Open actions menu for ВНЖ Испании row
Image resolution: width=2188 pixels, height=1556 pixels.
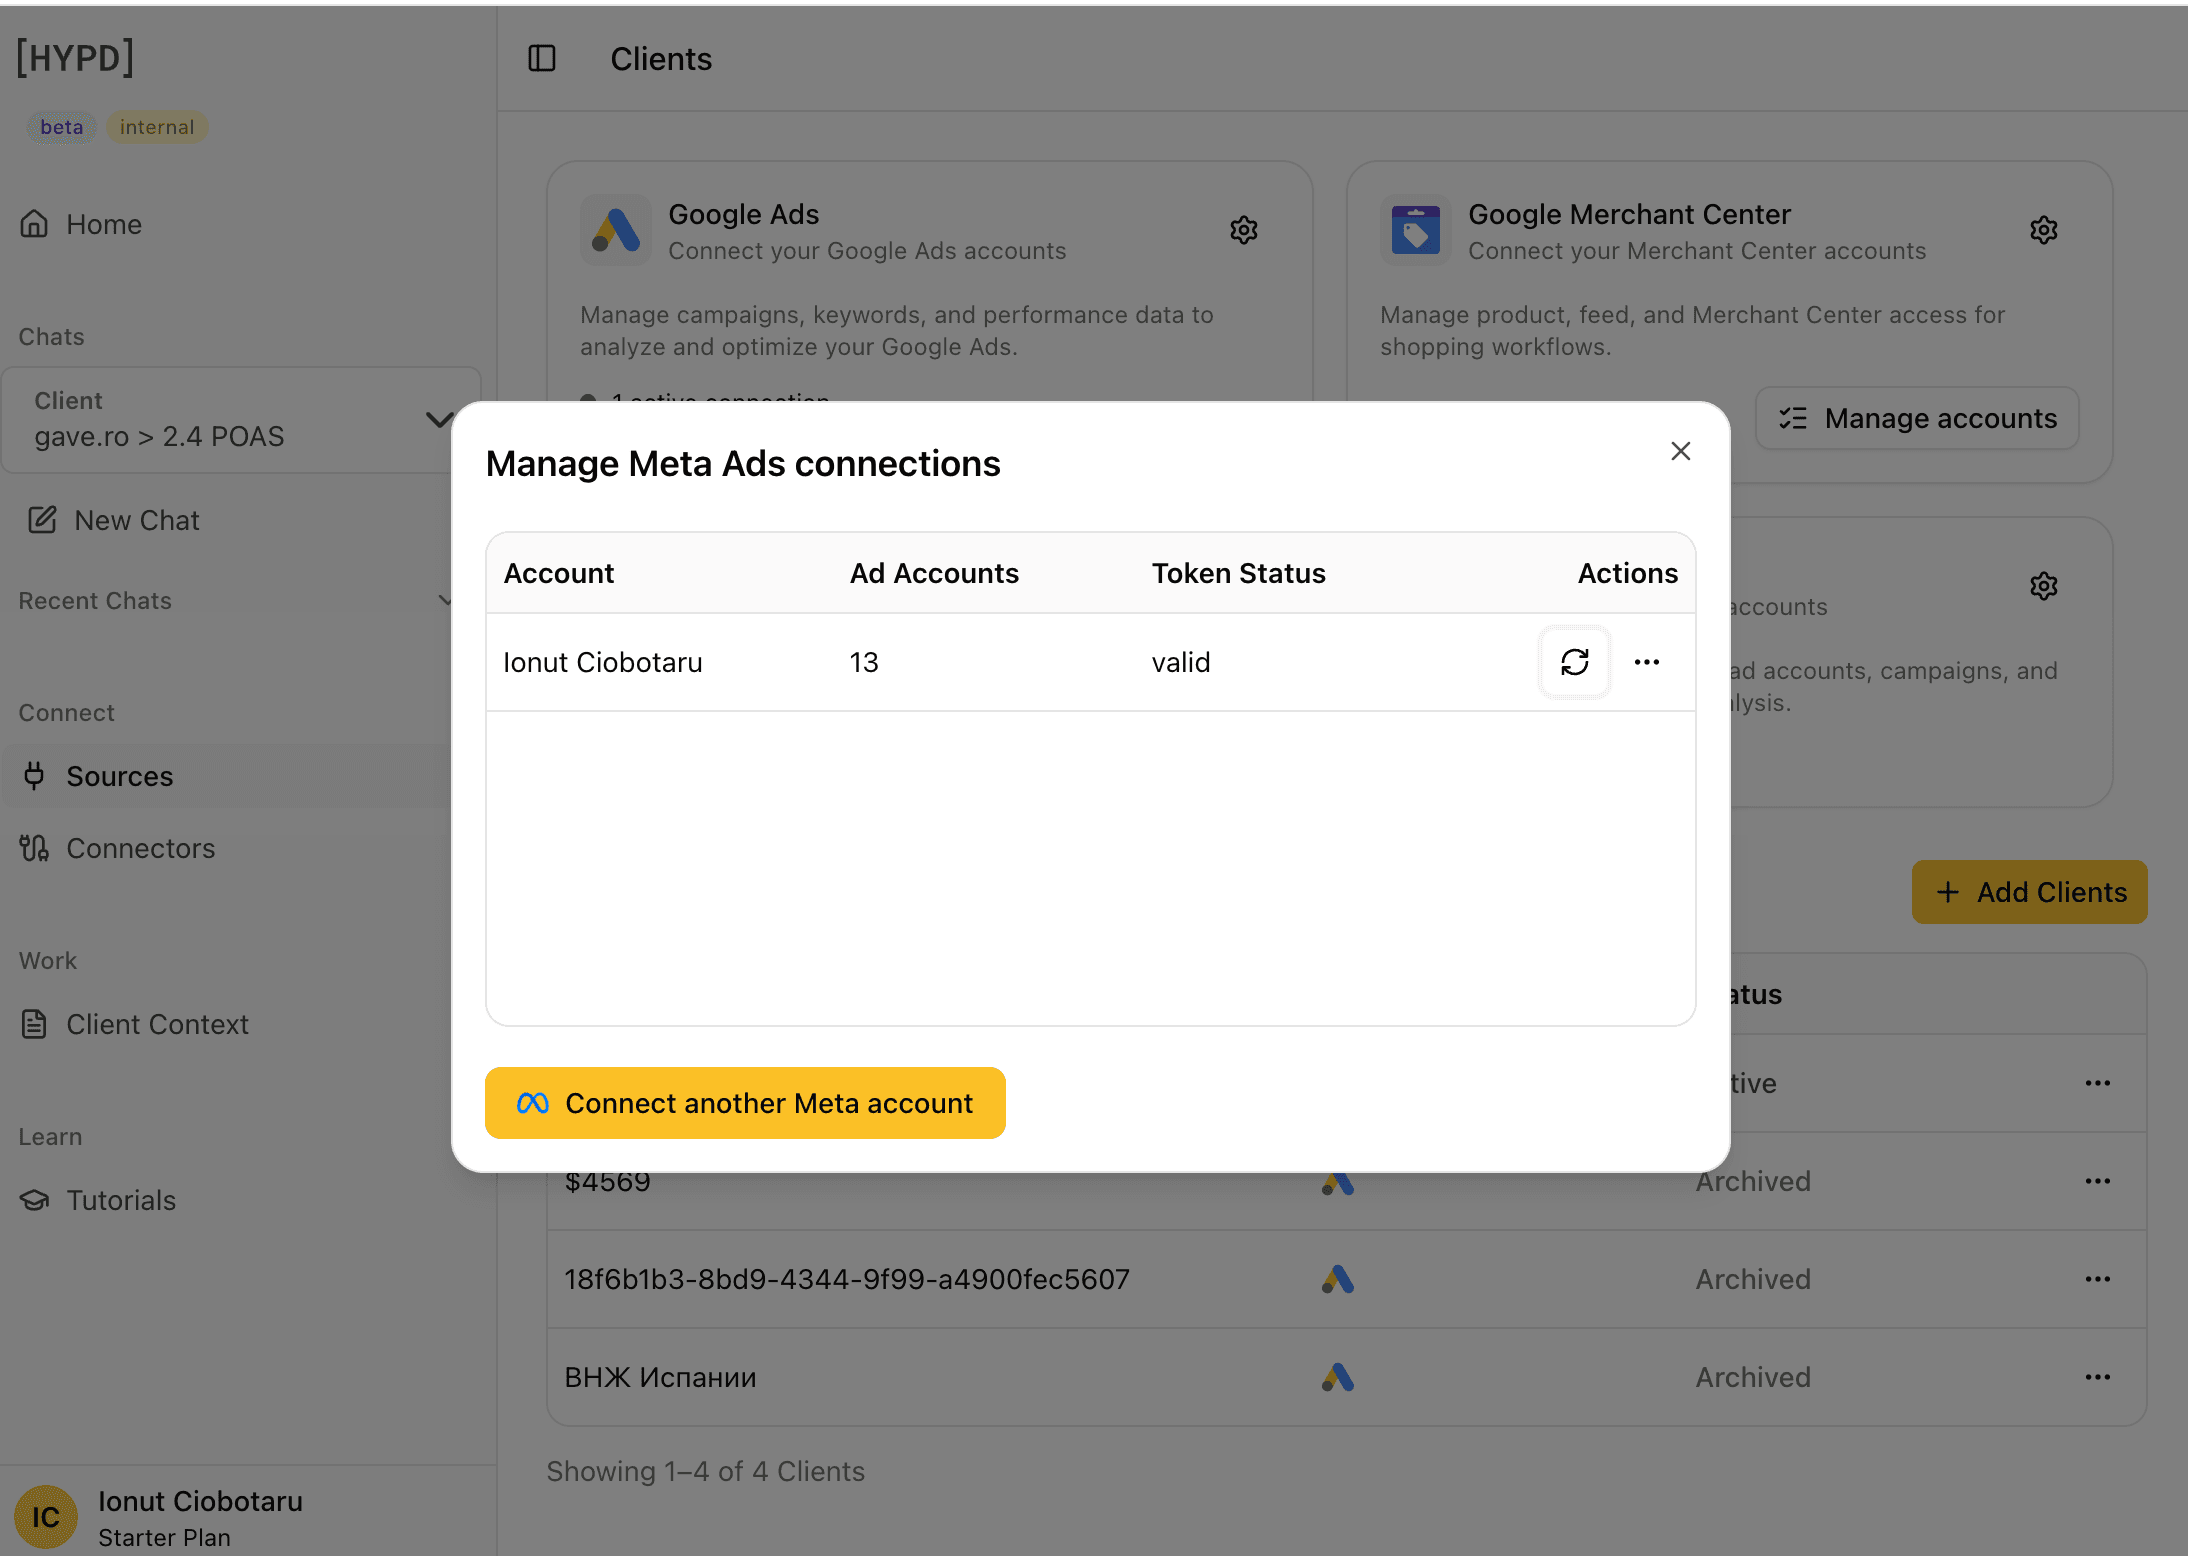[x=2098, y=1377]
